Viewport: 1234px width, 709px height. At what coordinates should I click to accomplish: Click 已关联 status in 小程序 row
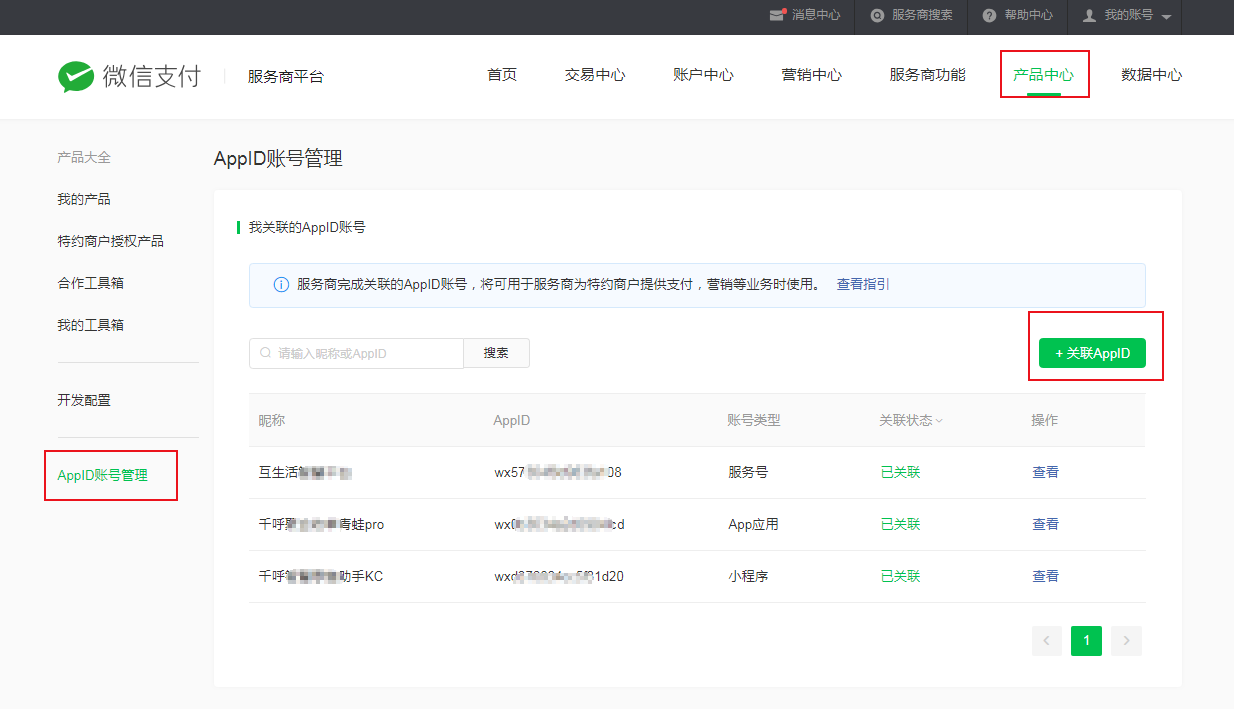coord(900,576)
